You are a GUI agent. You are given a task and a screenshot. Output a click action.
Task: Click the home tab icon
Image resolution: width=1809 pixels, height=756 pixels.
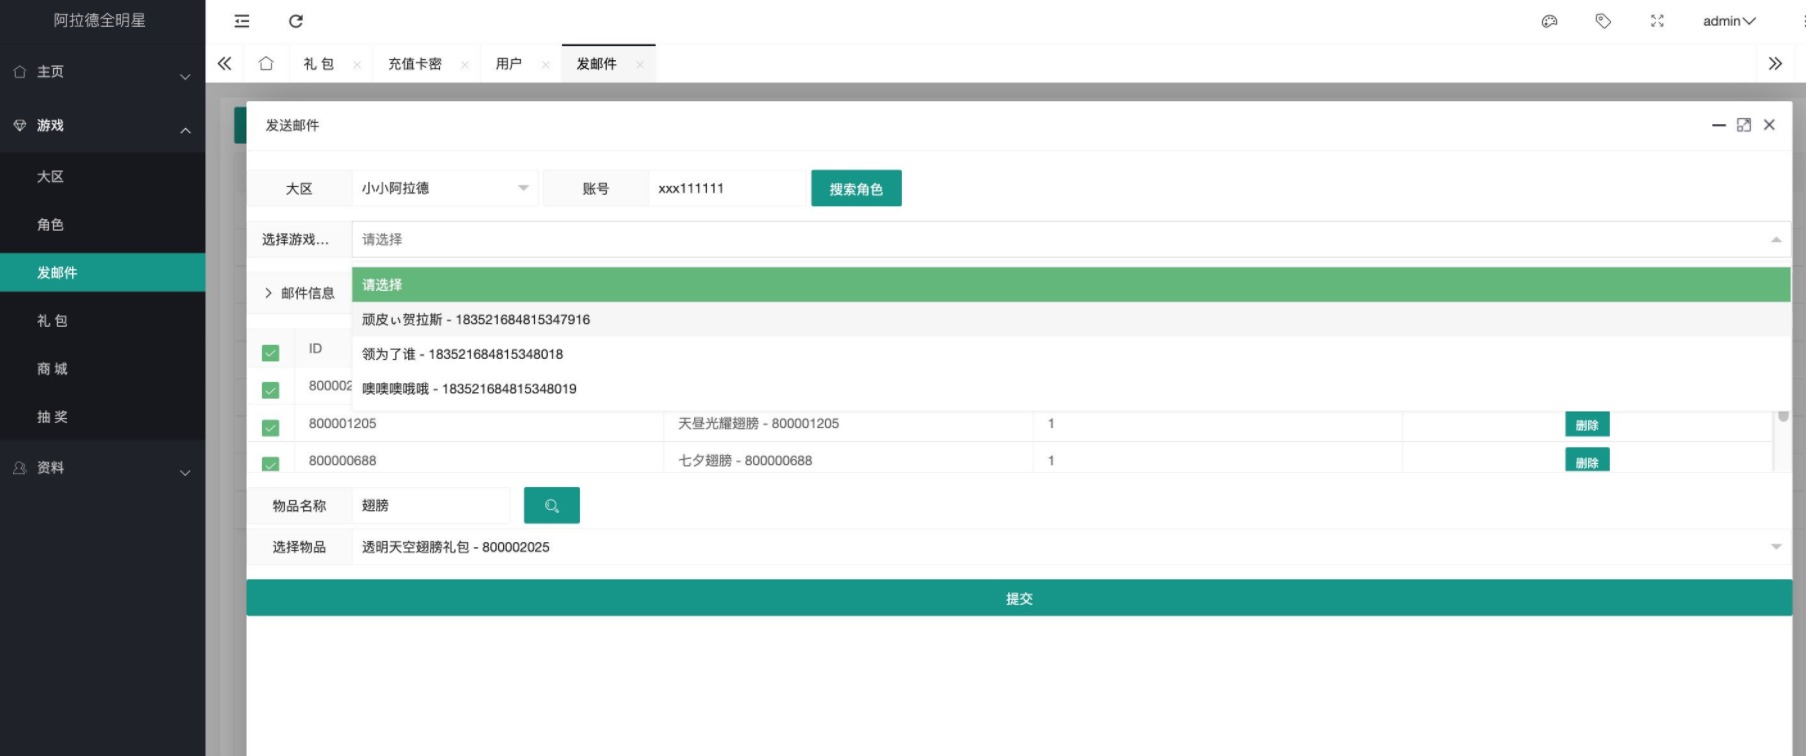(266, 64)
